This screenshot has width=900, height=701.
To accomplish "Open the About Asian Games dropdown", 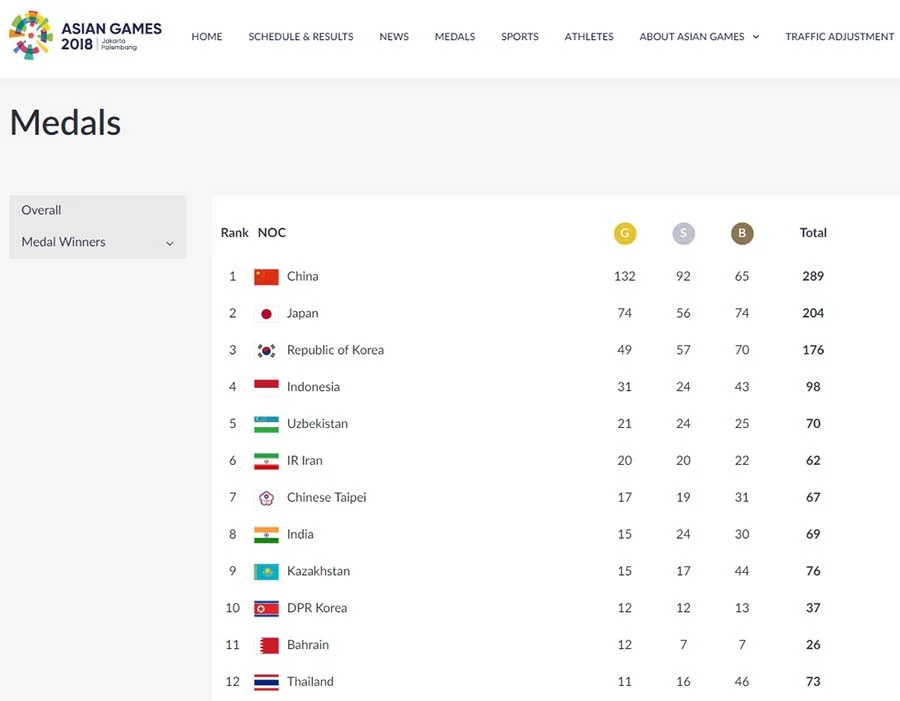I will point(699,37).
